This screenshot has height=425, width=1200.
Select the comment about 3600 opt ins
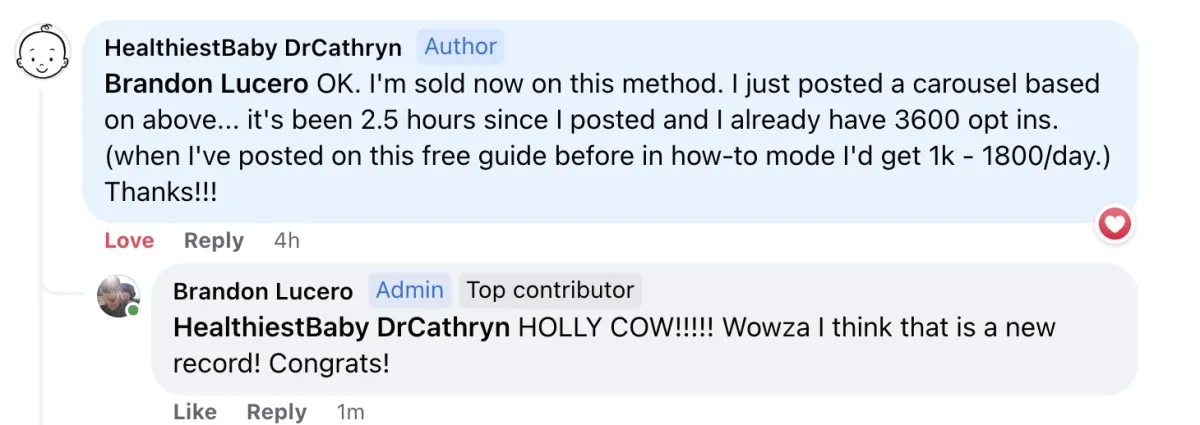[610, 121]
